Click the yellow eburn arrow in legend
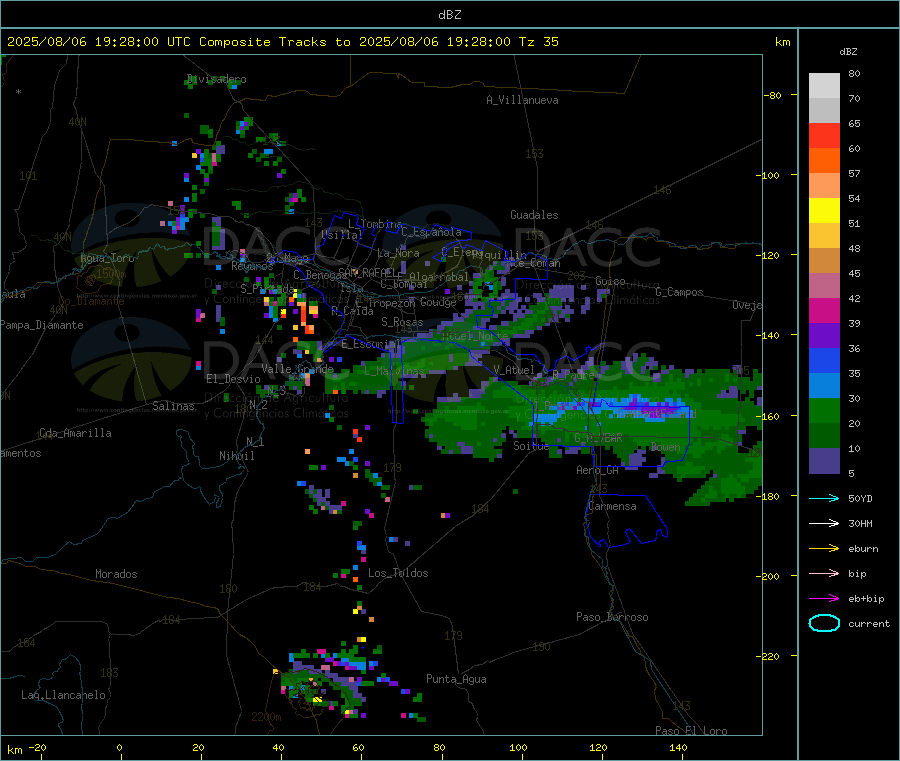Viewport: 900px width, 761px height. (824, 549)
